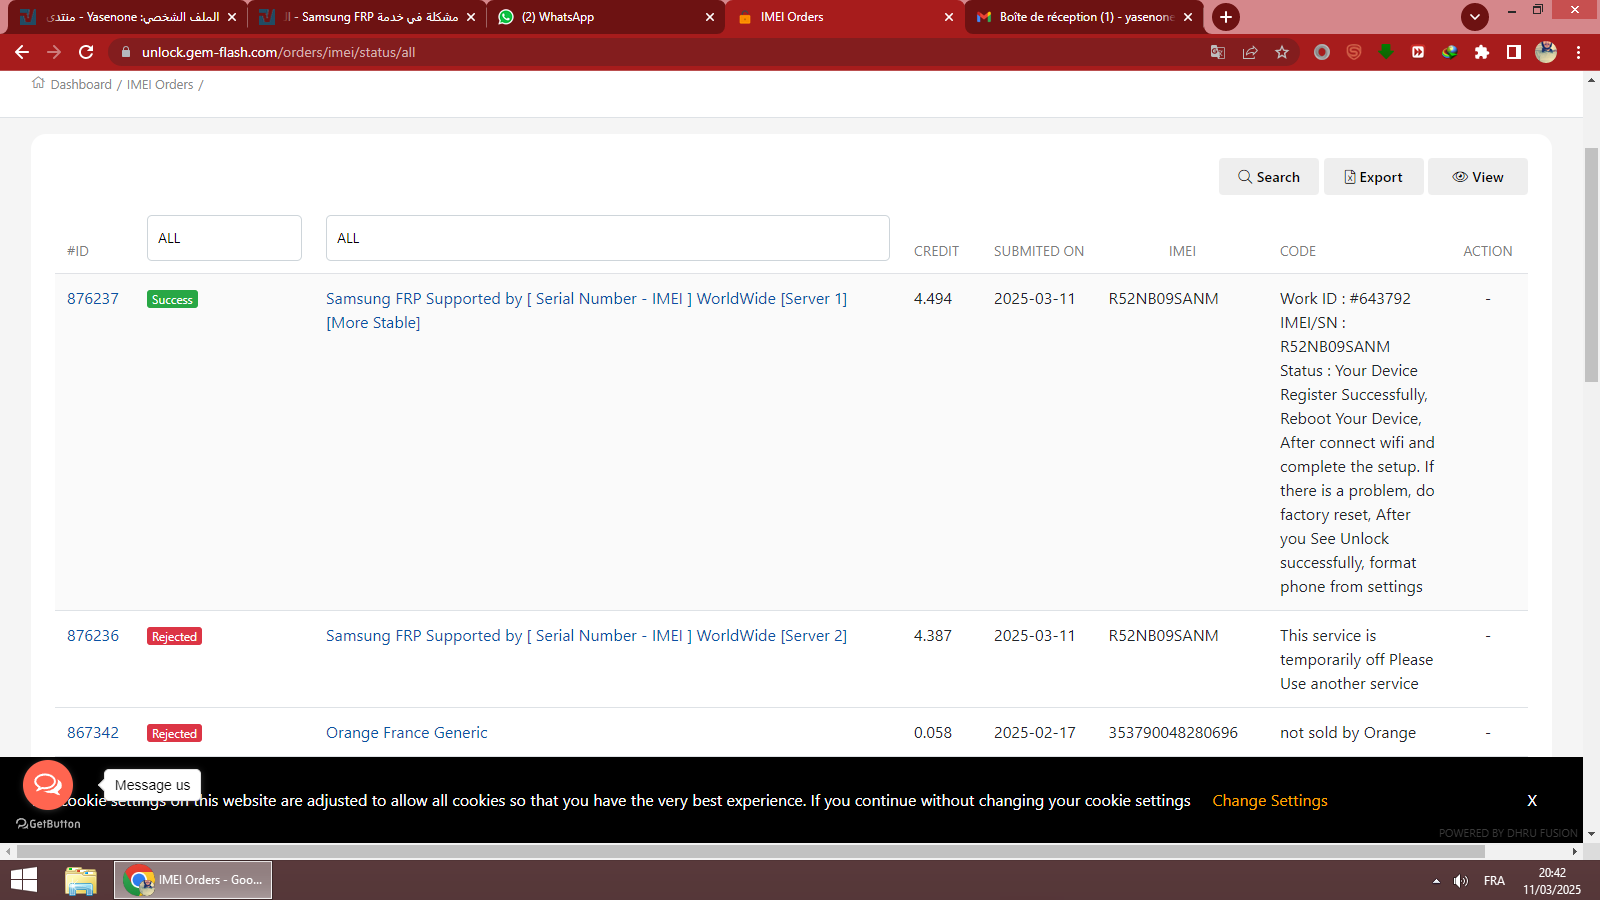This screenshot has width=1600, height=900.
Task: Click the Export button
Action: pos(1374,177)
